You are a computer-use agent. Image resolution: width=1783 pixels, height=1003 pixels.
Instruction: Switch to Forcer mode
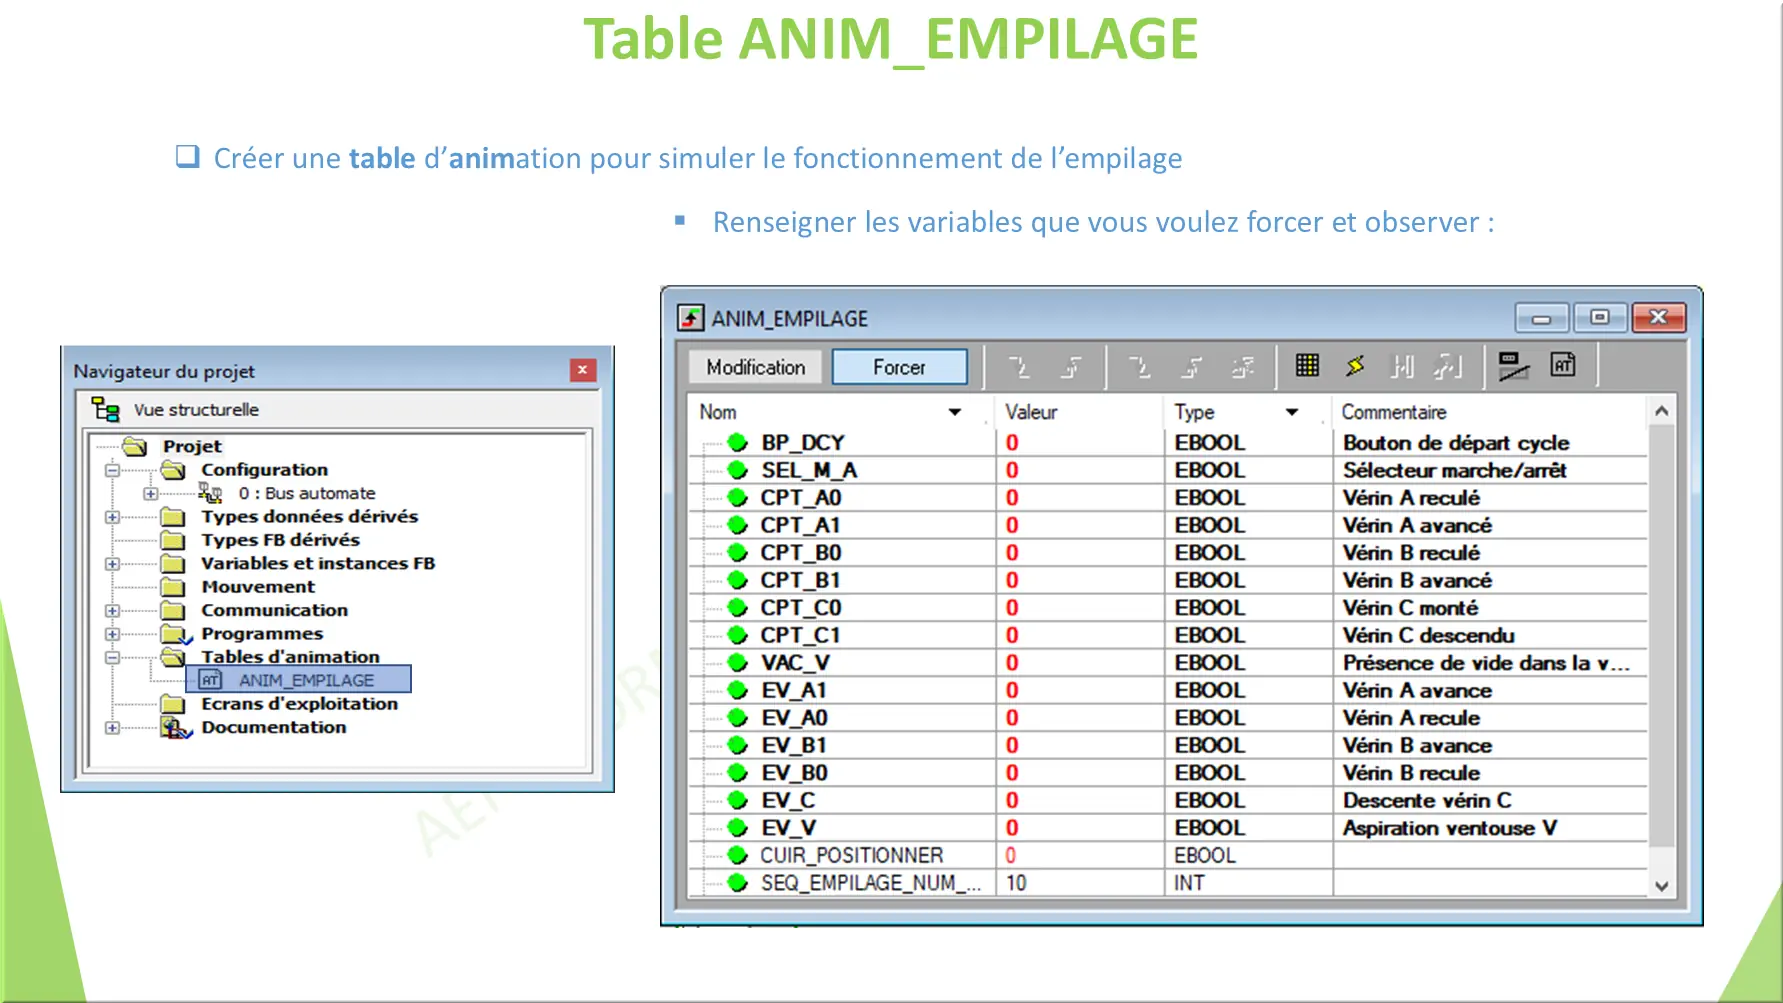(899, 366)
